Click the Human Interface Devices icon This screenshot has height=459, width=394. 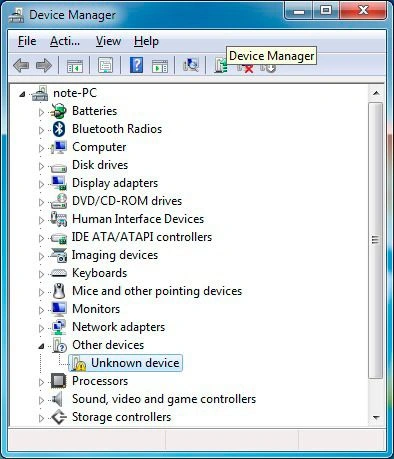59,219
